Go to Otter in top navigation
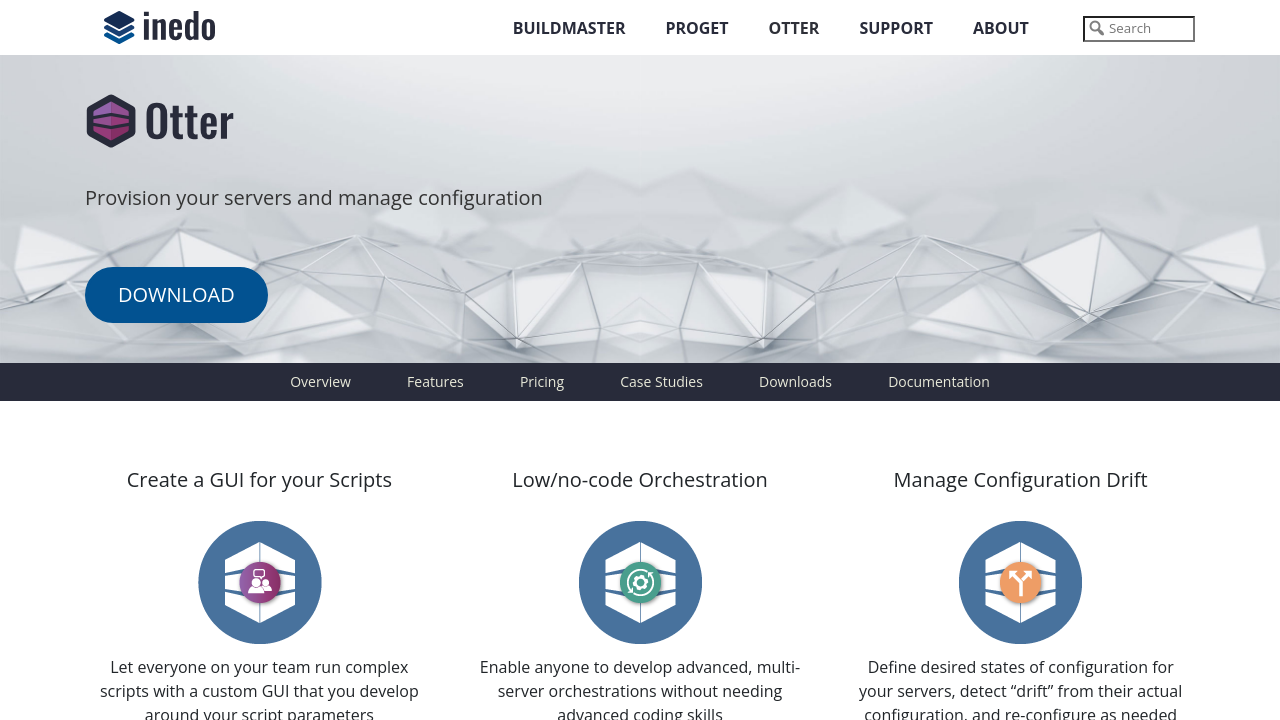 794,28
